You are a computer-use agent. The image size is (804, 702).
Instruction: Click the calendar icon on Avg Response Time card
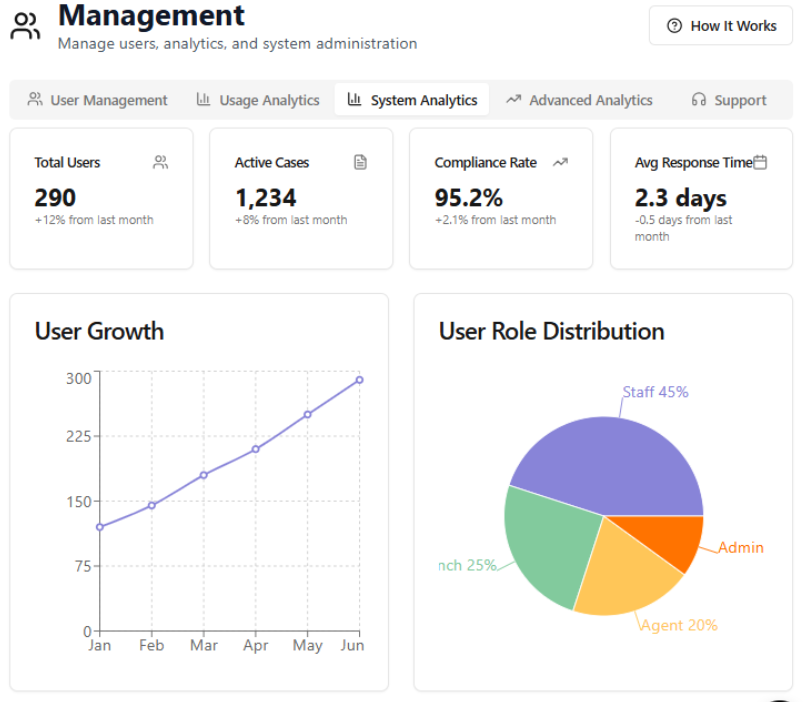[x=760, y=163]
